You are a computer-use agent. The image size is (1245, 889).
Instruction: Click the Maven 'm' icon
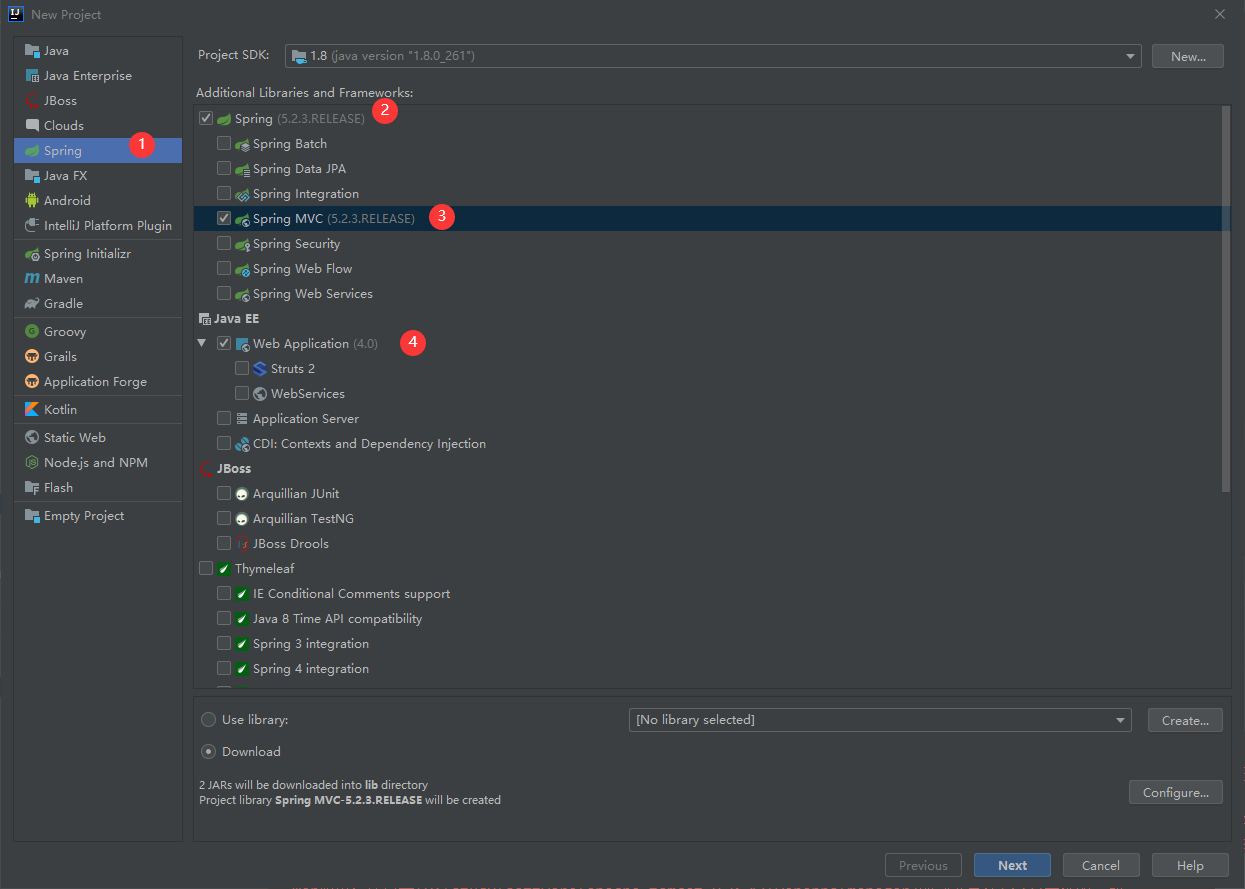pos(32,278)
